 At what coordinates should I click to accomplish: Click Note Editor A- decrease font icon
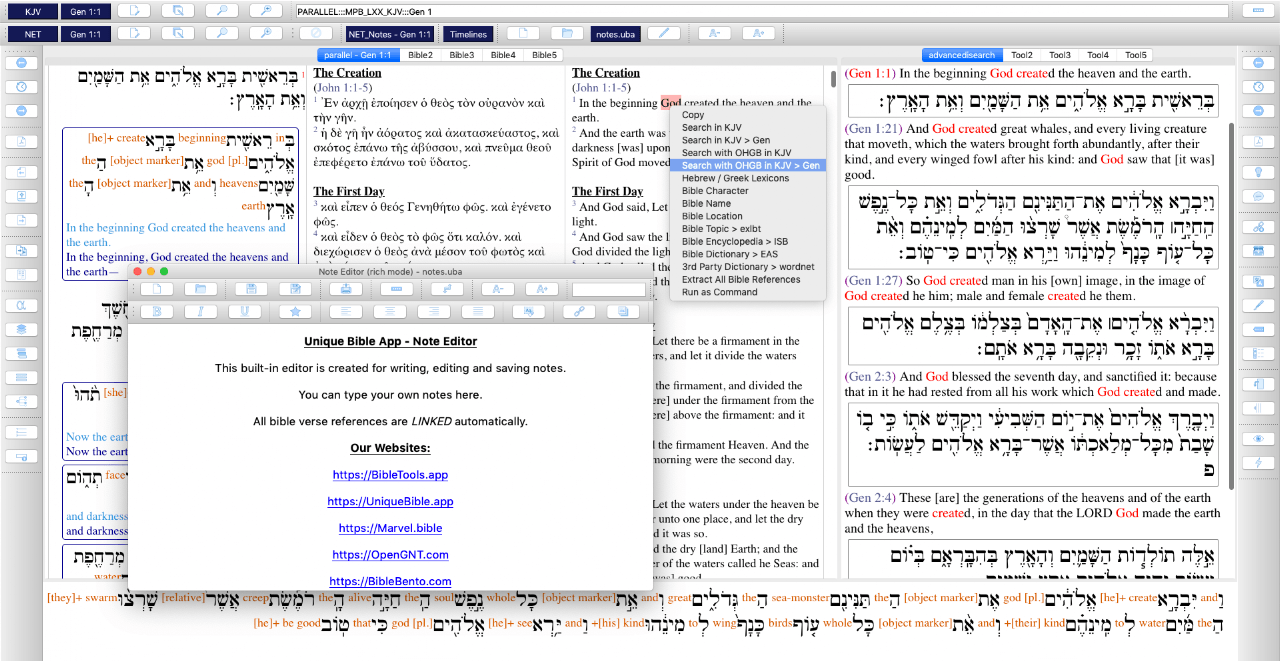click(497, 289)
